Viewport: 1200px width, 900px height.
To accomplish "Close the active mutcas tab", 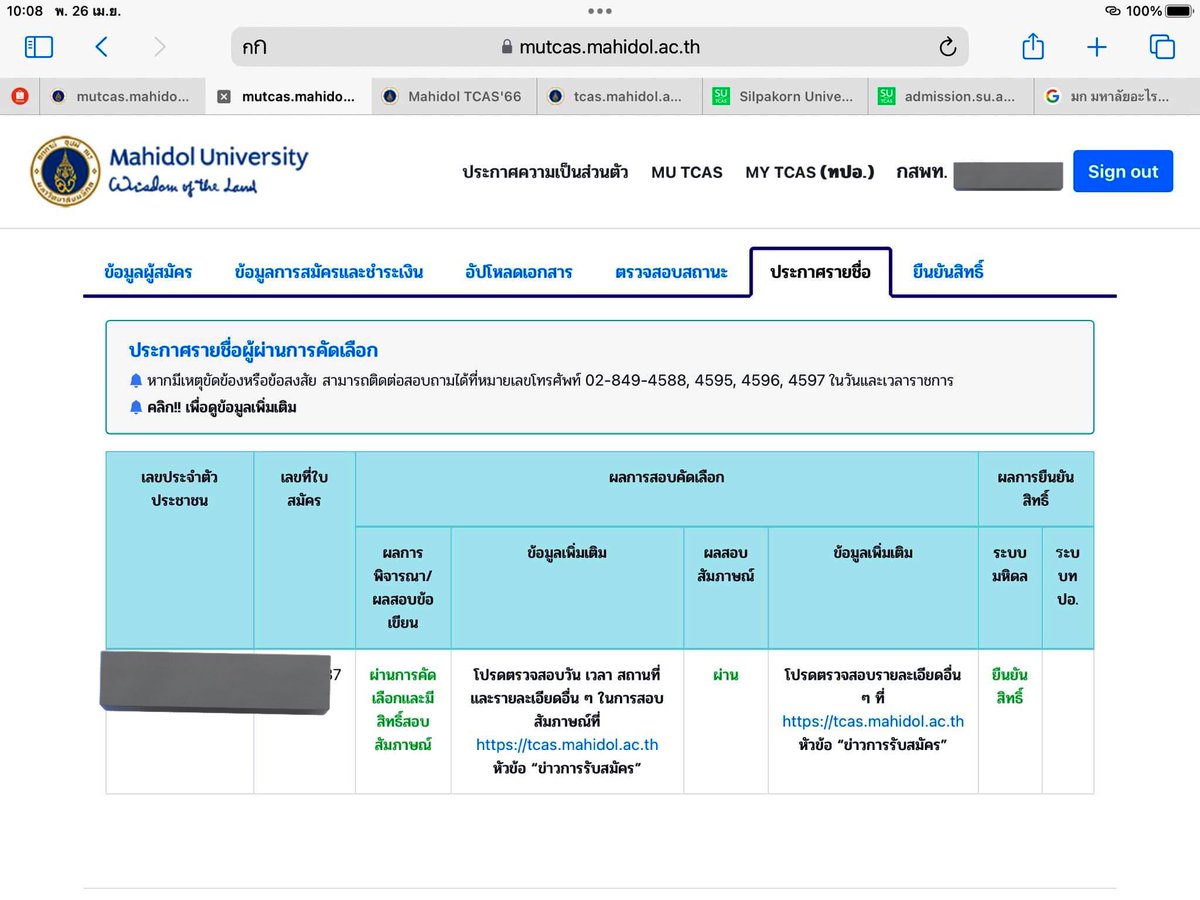I will click(x=224, y=97).
